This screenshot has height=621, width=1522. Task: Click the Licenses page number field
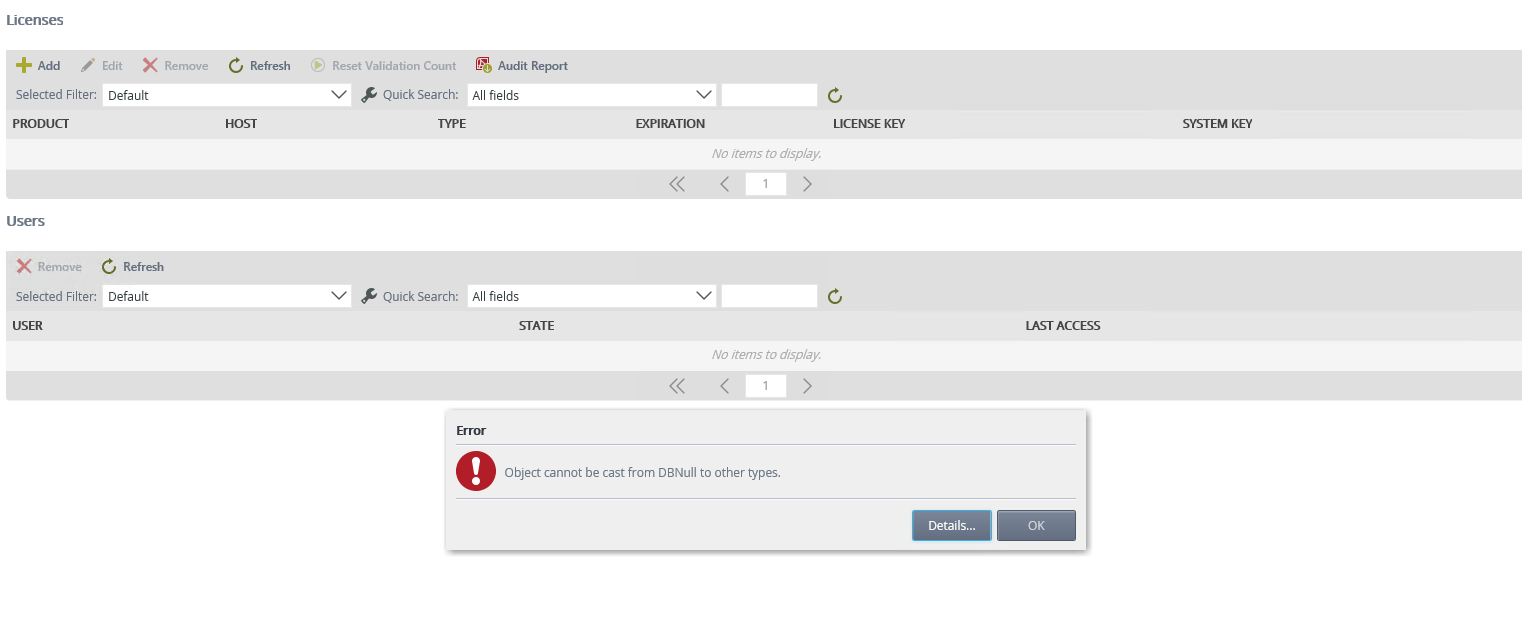coord(766,184)
